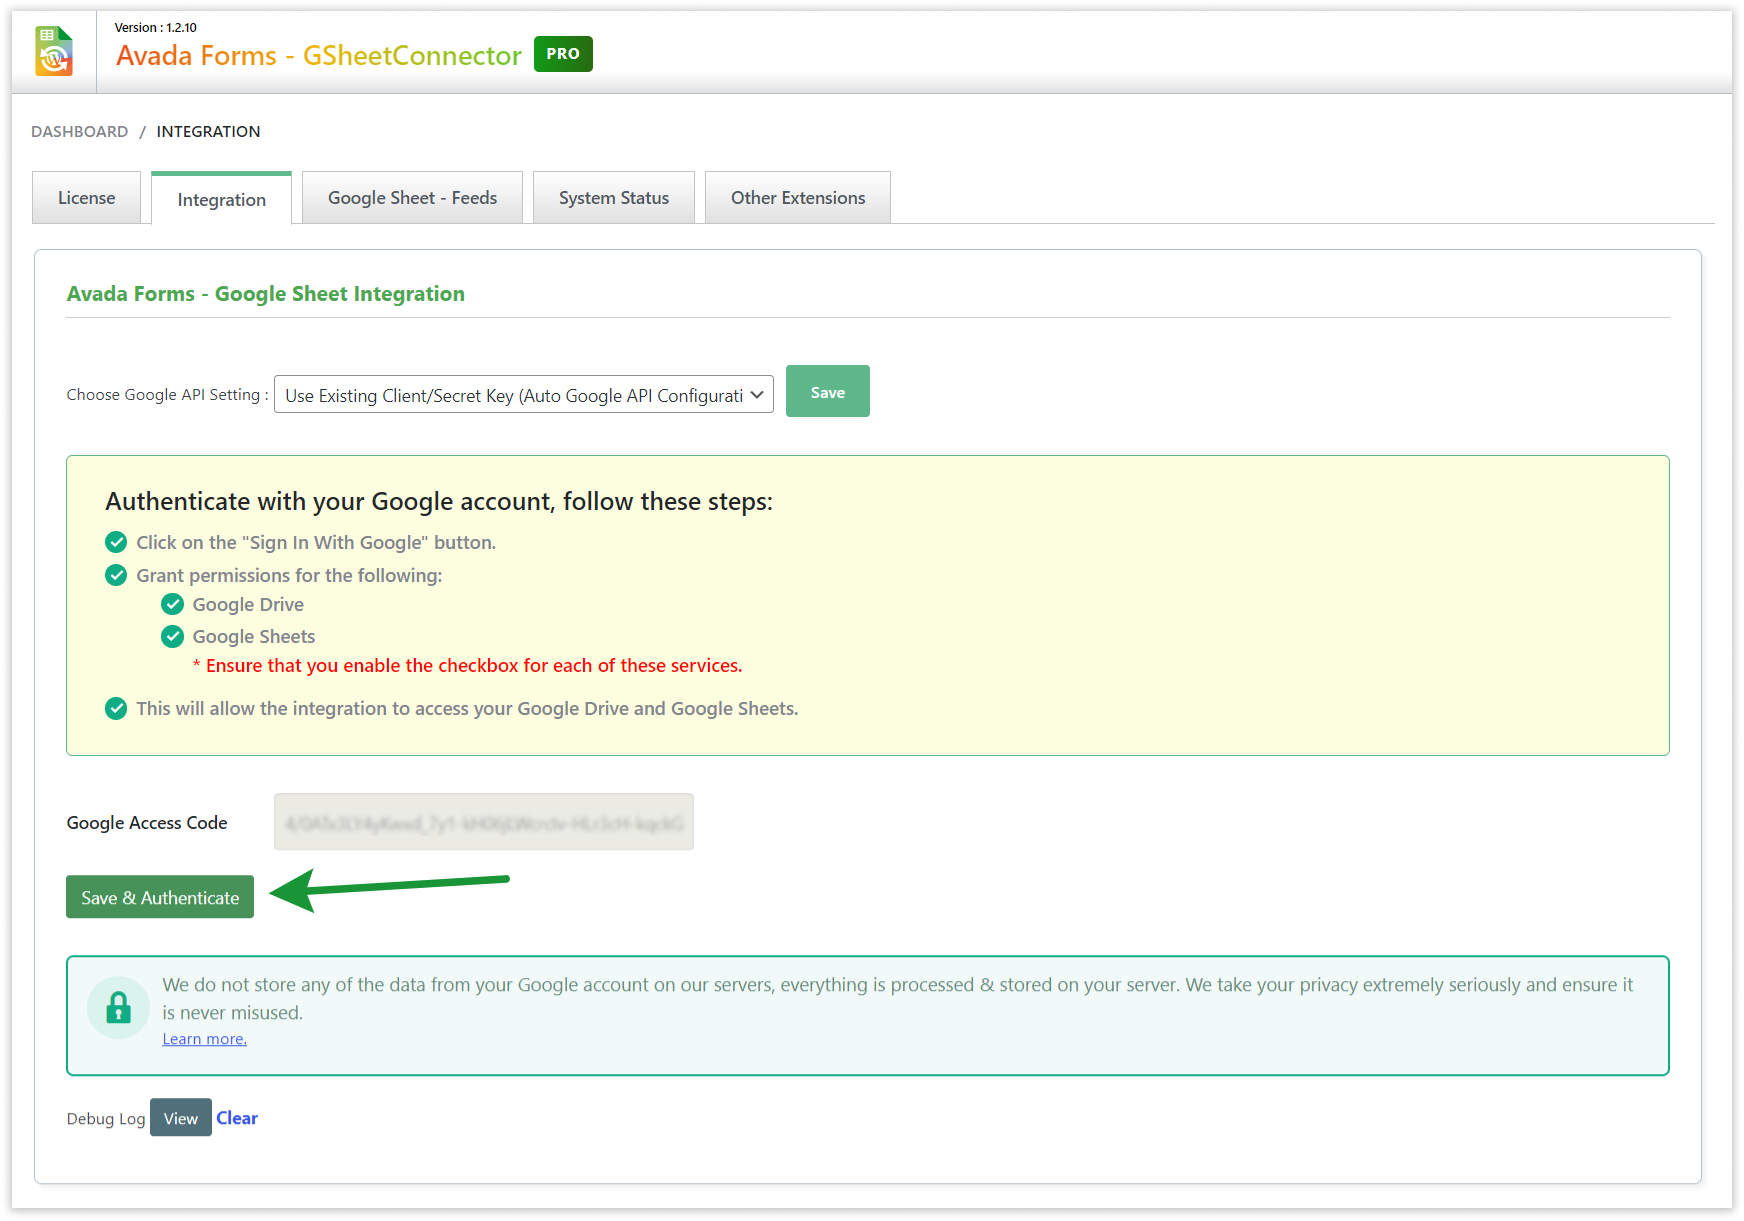Select the System Status tab
1744x1221 pixels.
(x=613, y=197)
